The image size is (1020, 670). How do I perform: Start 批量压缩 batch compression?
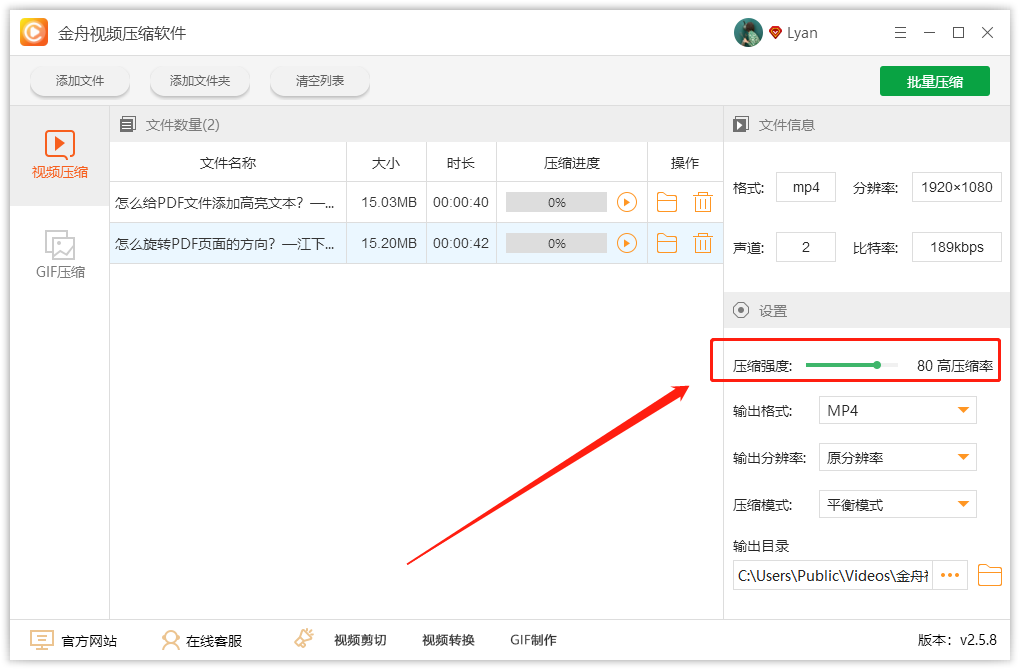point(935,81)
